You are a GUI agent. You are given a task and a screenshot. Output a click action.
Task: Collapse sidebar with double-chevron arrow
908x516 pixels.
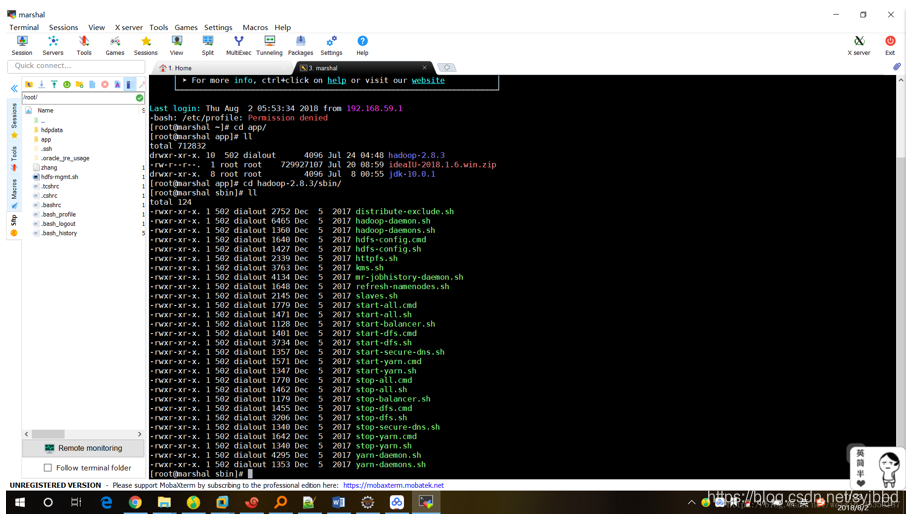pyautogui.click(x=14, y=89)
